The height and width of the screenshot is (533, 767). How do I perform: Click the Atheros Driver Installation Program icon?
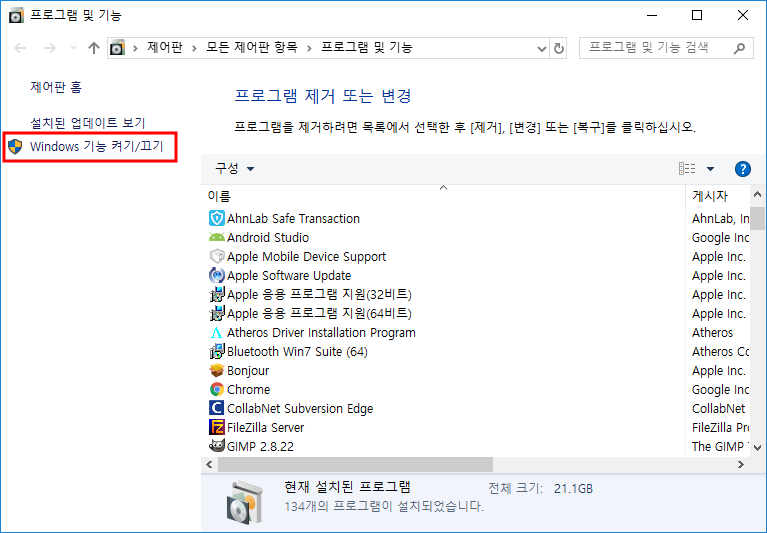point(217,333)
